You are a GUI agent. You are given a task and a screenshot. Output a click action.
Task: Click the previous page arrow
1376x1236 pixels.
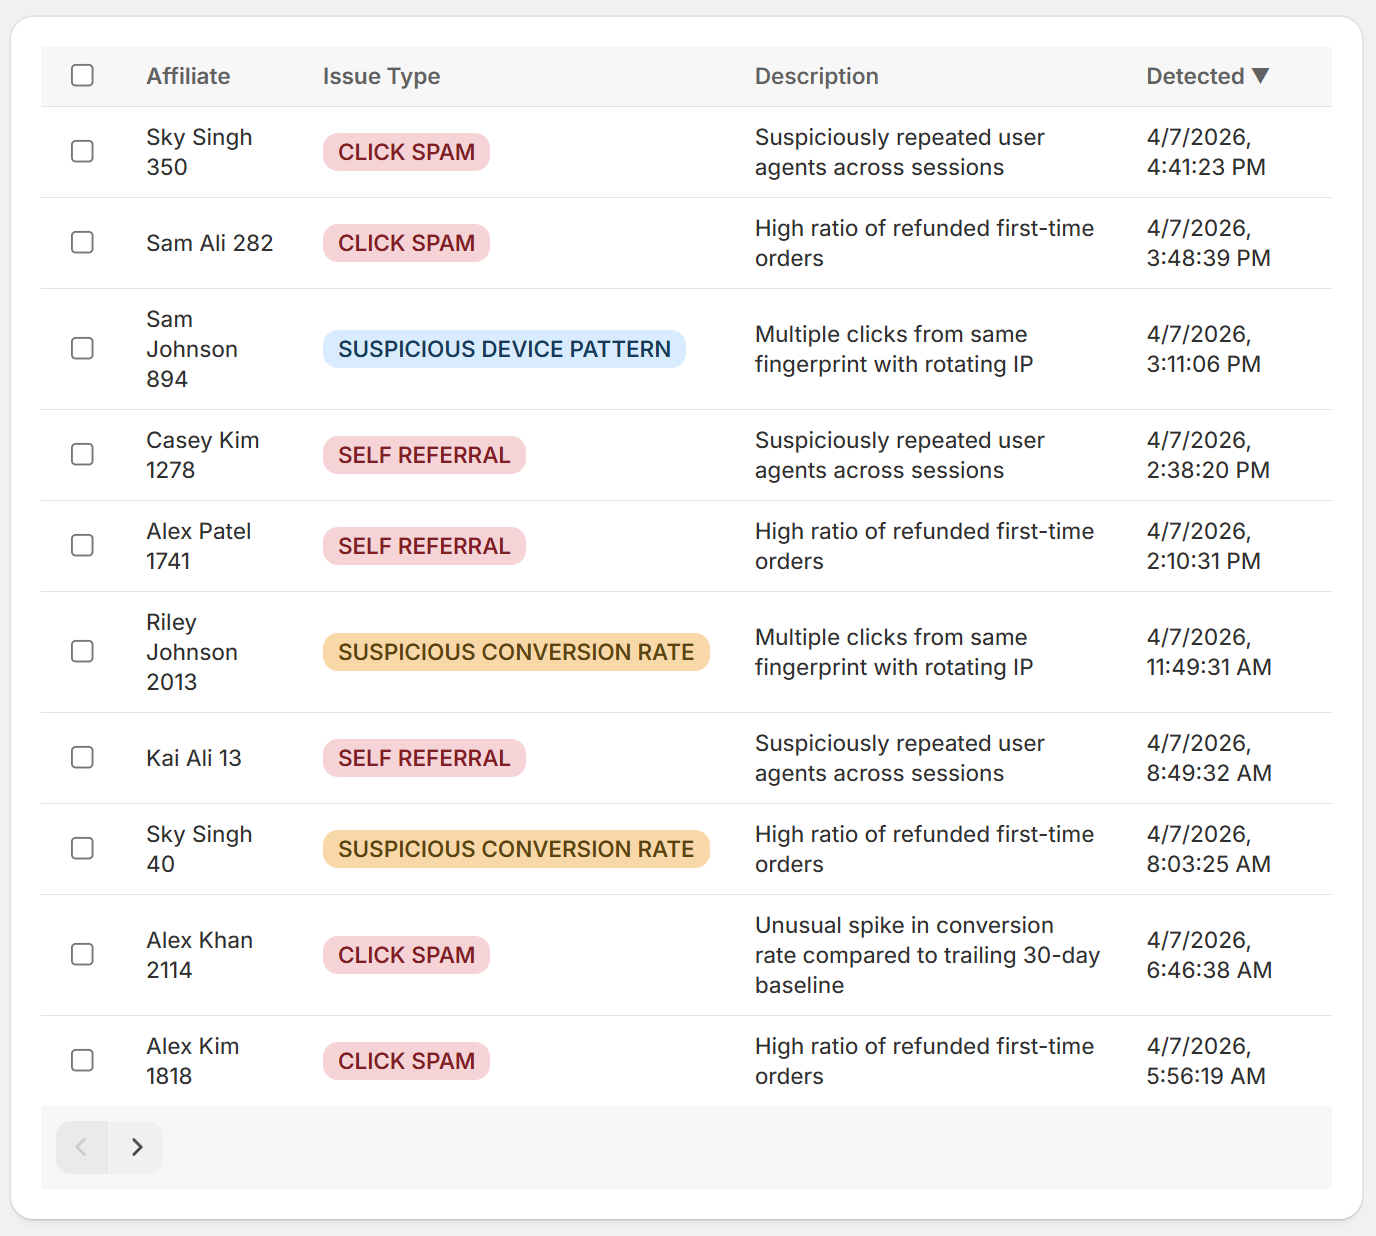pyautogui.click(x=82, y=1147)
